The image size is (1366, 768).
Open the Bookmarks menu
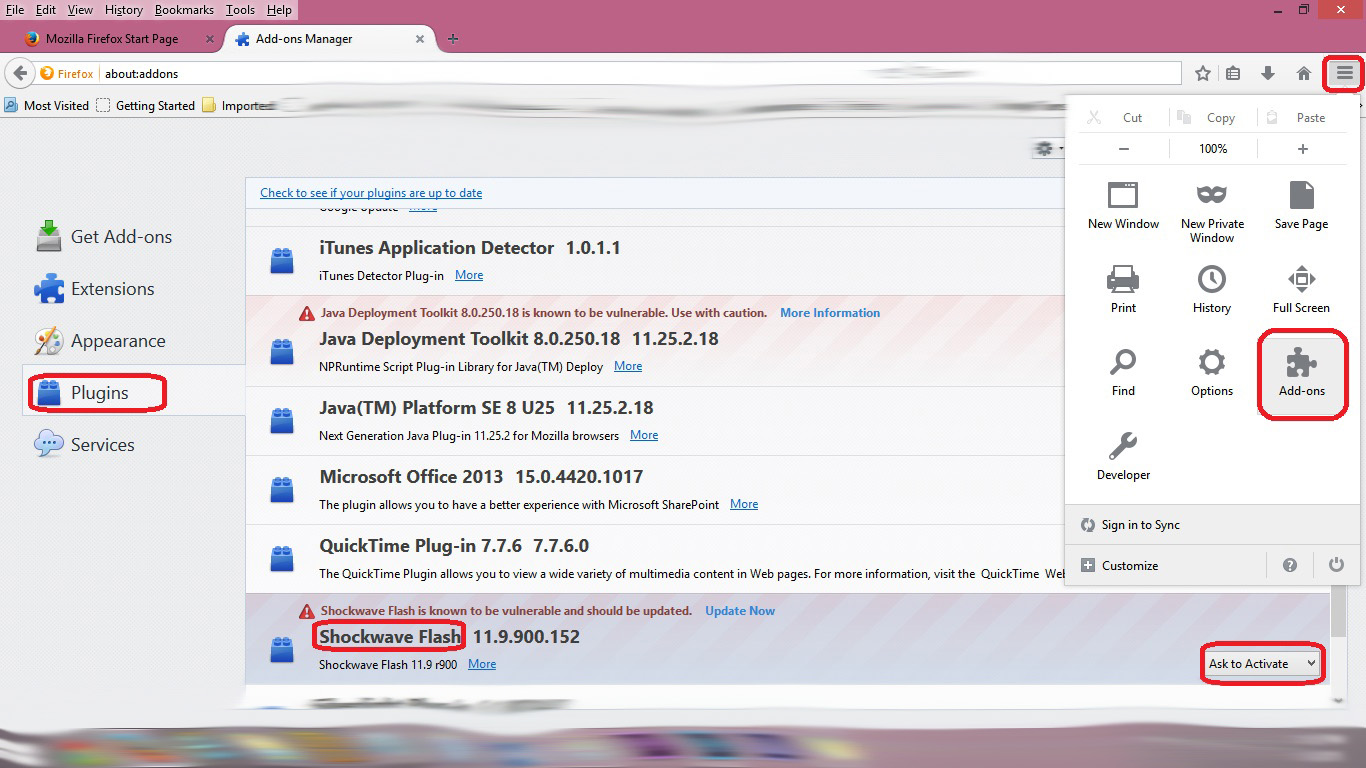(x=185, y=10)
